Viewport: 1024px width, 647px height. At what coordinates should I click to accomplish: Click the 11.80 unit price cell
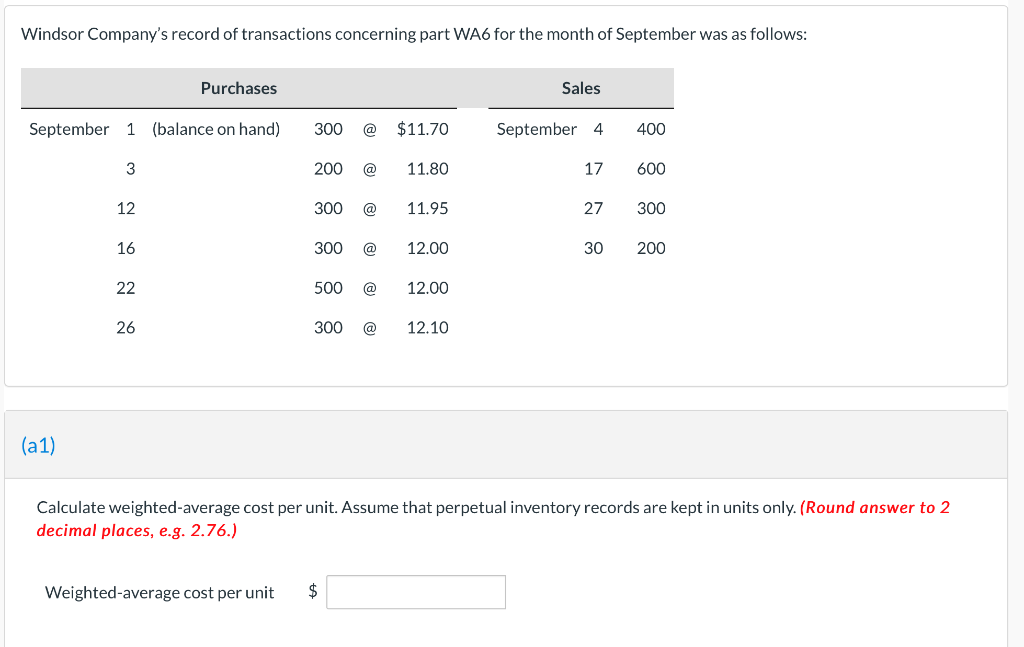tap(428, 169)
